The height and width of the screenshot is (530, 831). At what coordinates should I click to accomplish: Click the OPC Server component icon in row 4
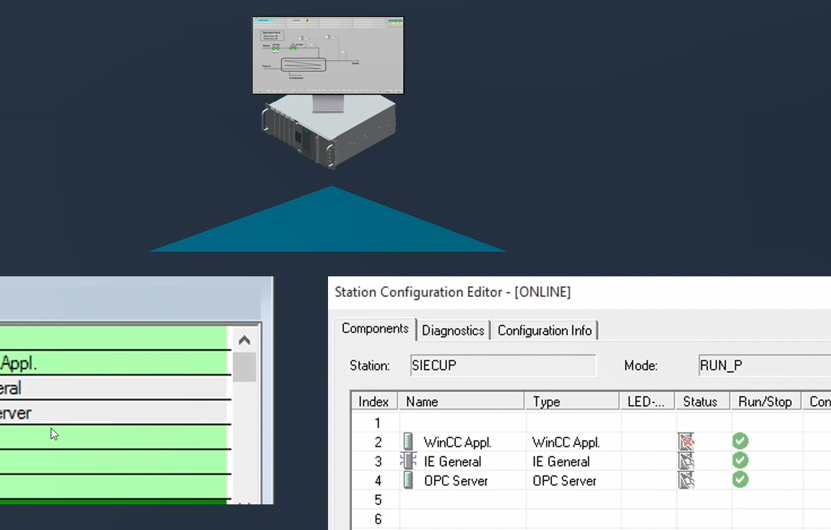408,480
